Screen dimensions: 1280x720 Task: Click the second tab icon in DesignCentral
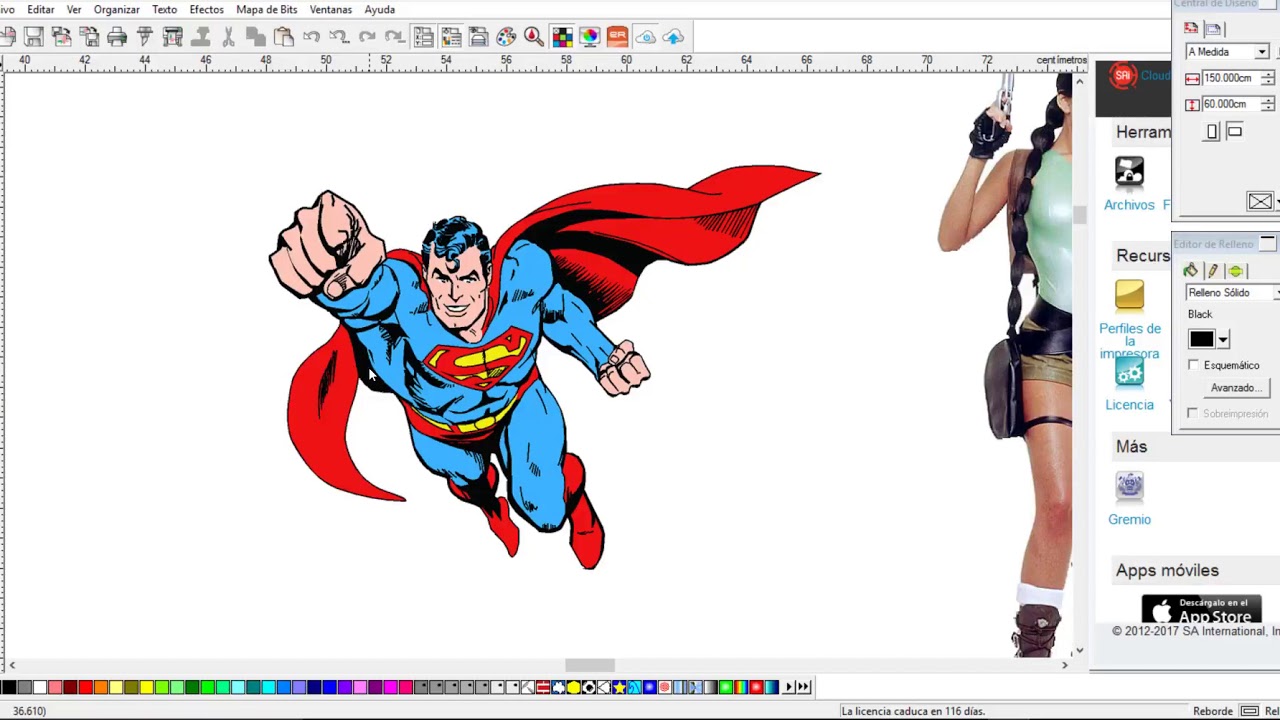coord(1213,29)
